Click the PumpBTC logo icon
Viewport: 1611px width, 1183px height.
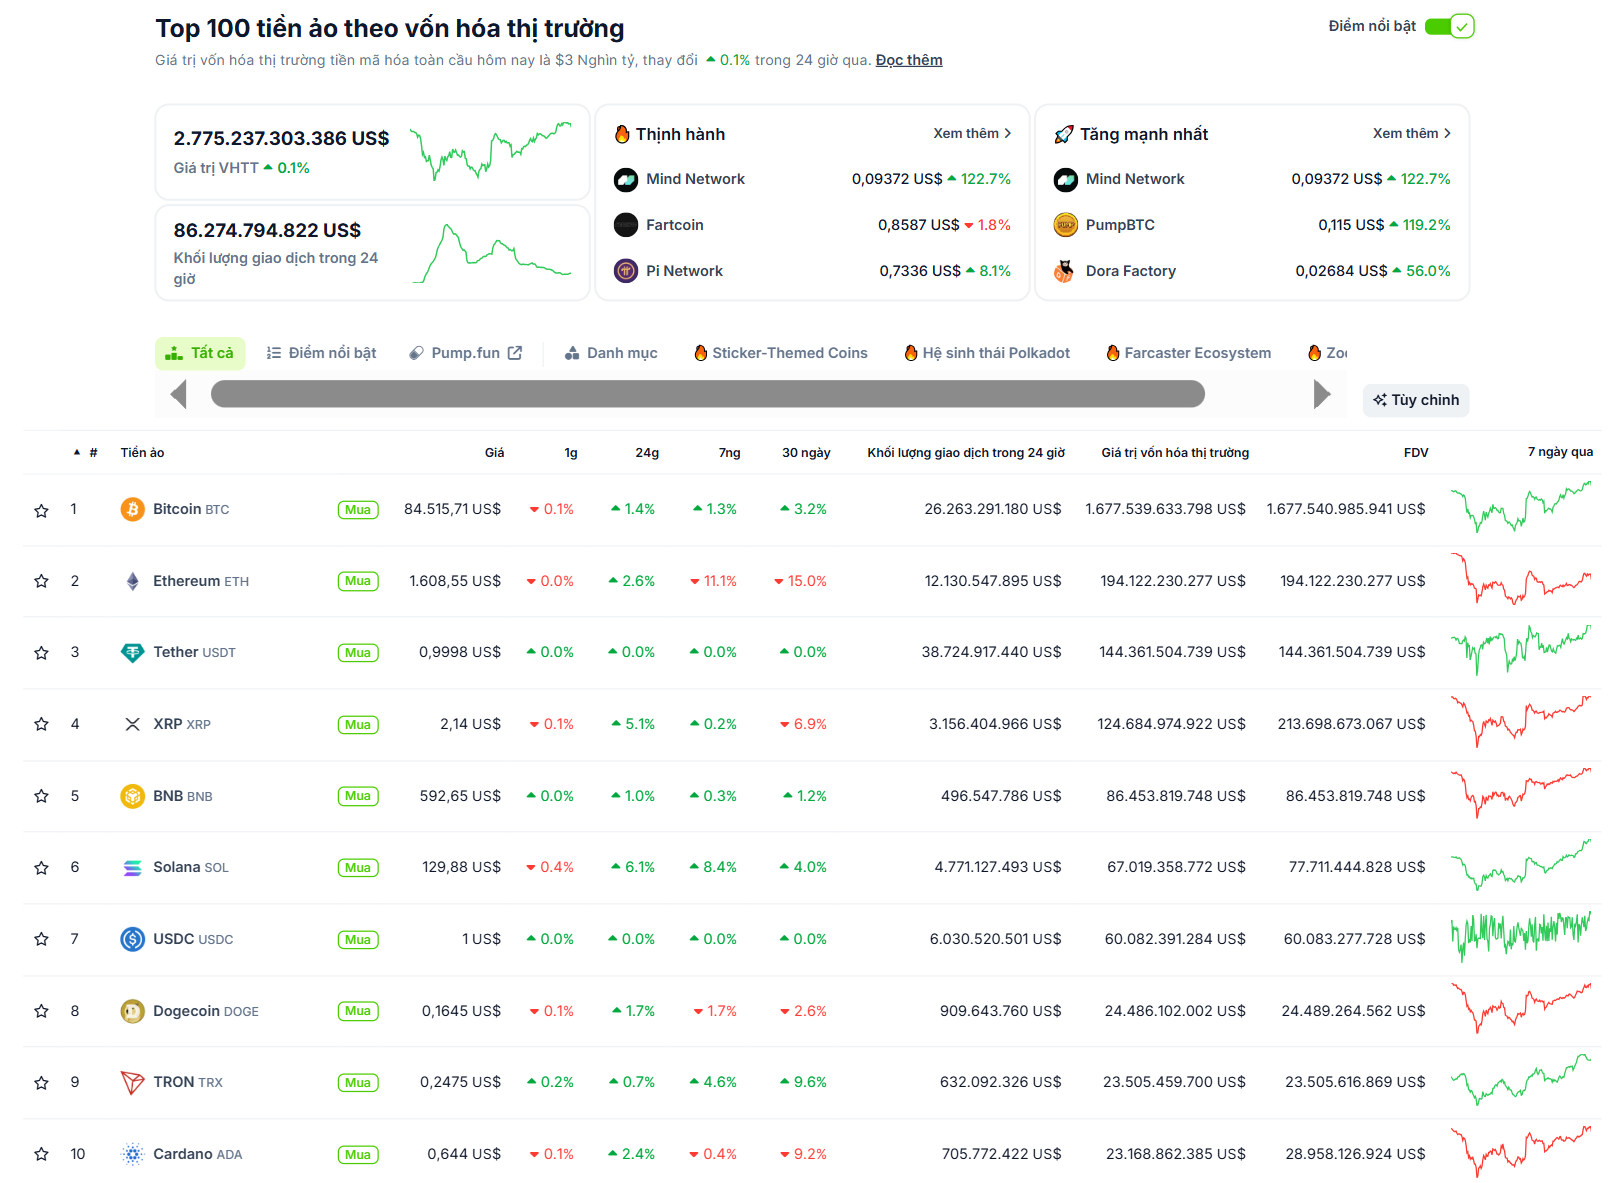(1066, 225)
